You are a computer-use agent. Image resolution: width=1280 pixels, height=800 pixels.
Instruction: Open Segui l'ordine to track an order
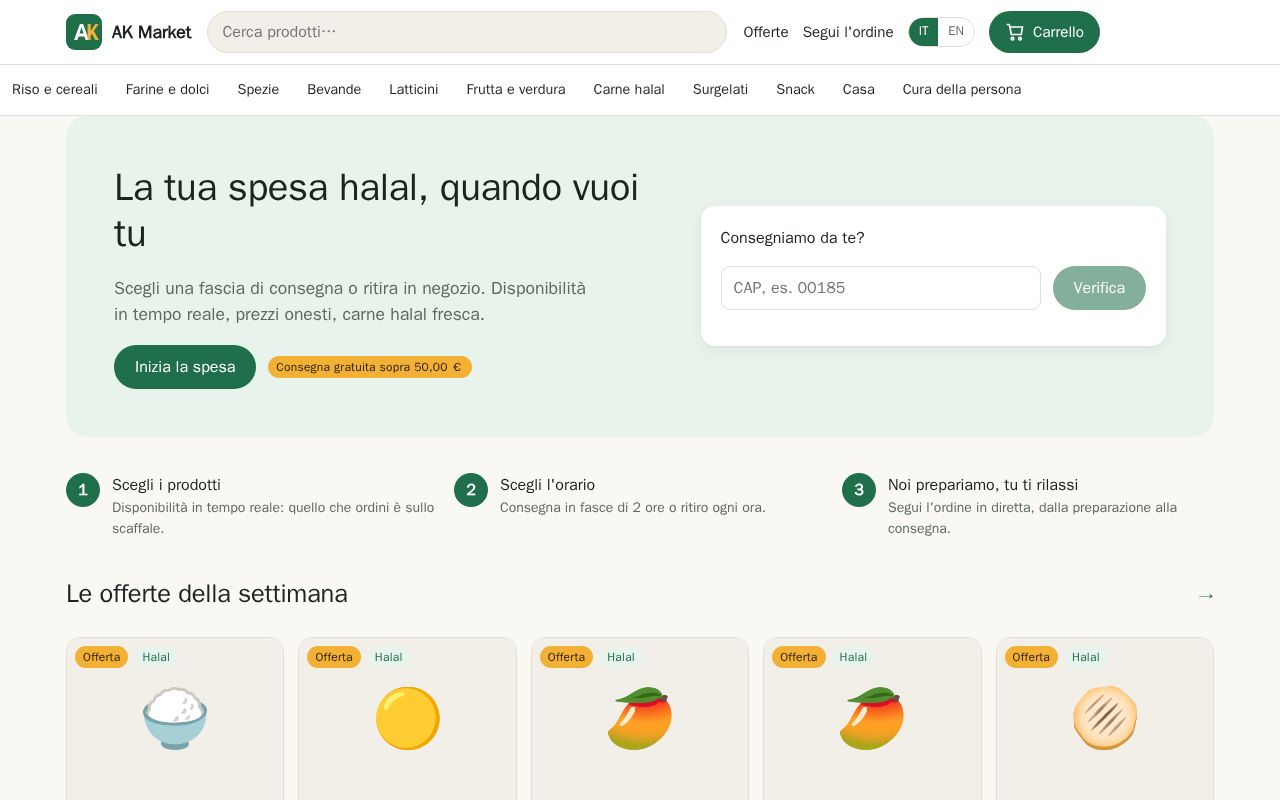pyautogui.click(x=848, y=32)
